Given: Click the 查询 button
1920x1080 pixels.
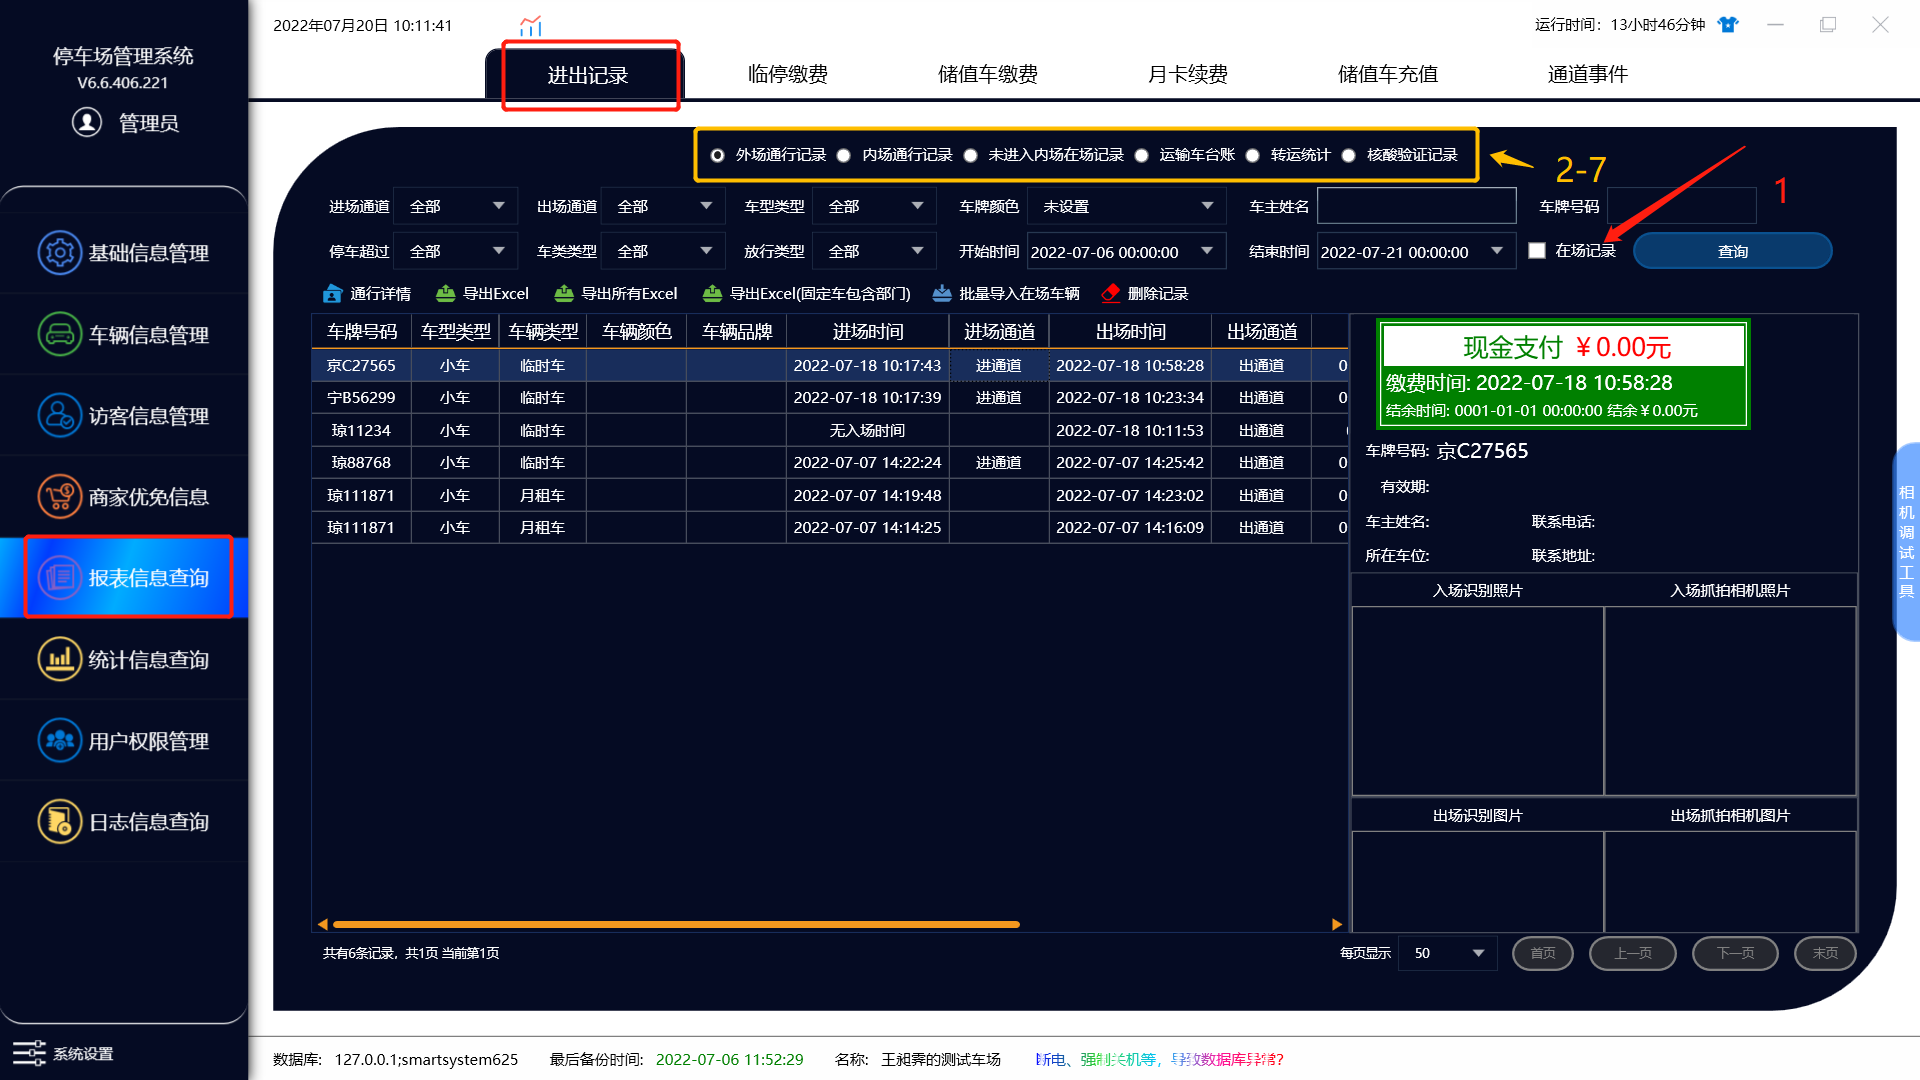Looking at the screenshot, I should click(x=1733, y=251).
